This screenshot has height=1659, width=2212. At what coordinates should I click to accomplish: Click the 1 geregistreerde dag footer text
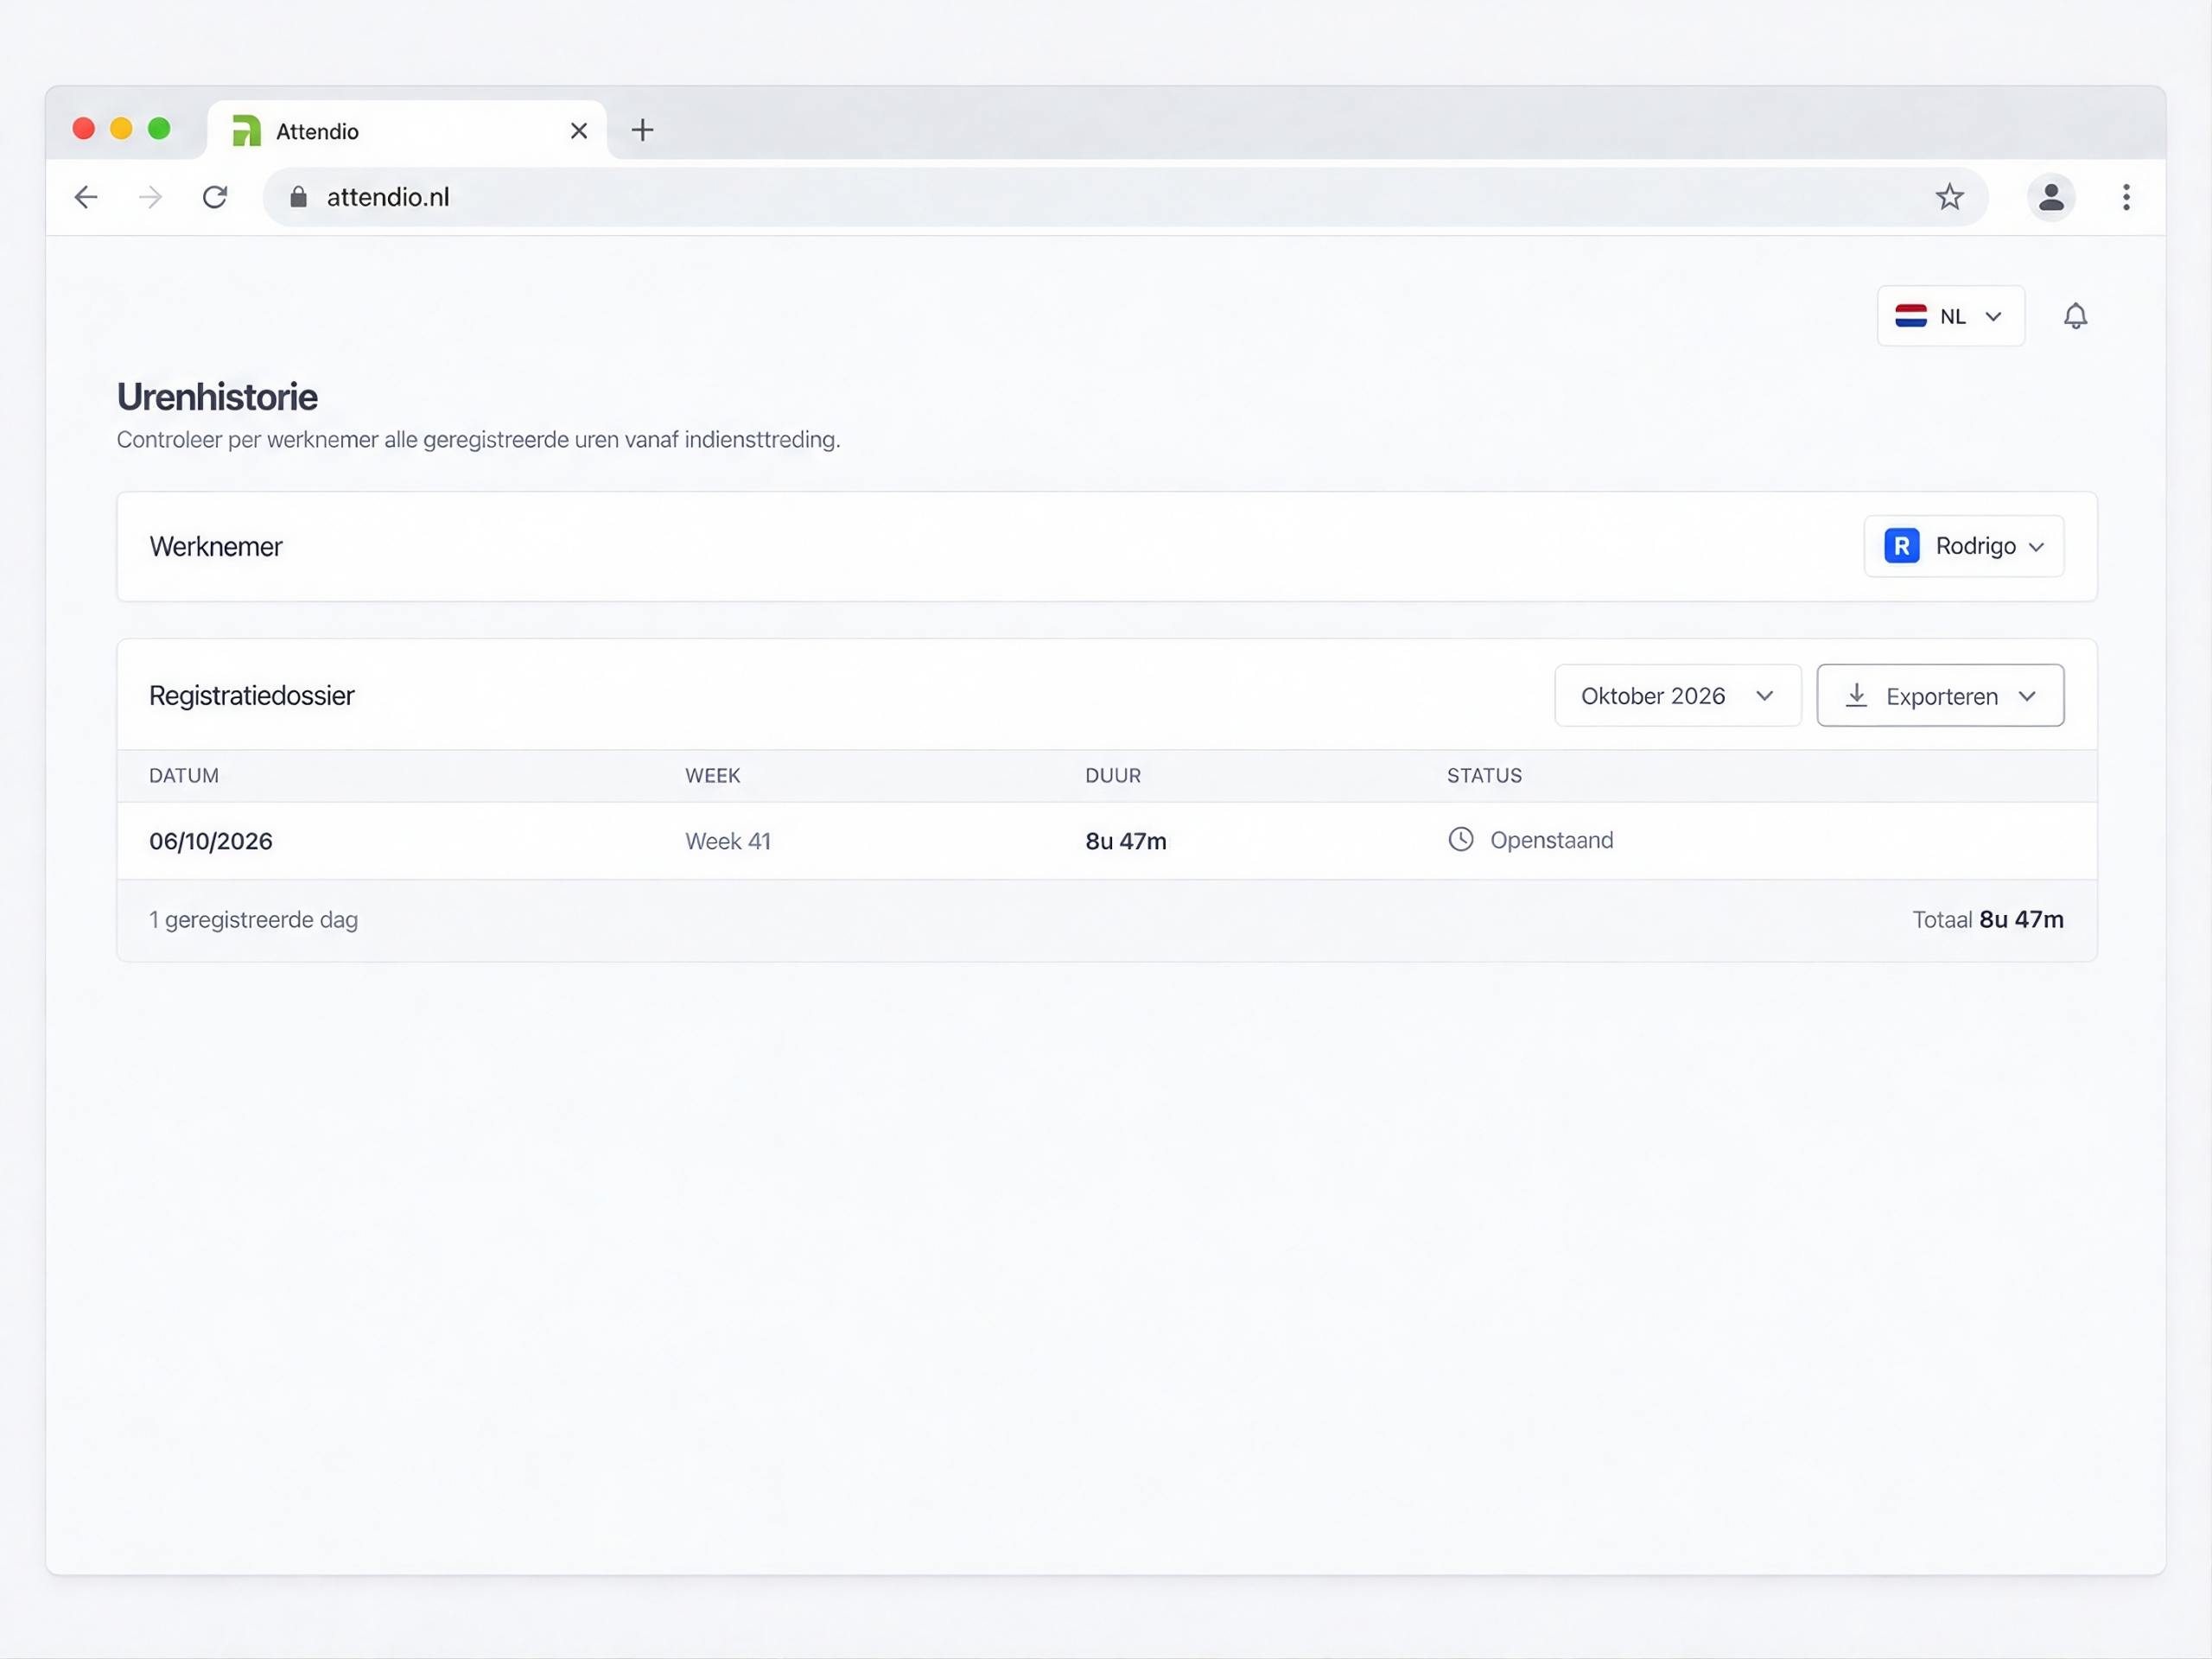253,920
